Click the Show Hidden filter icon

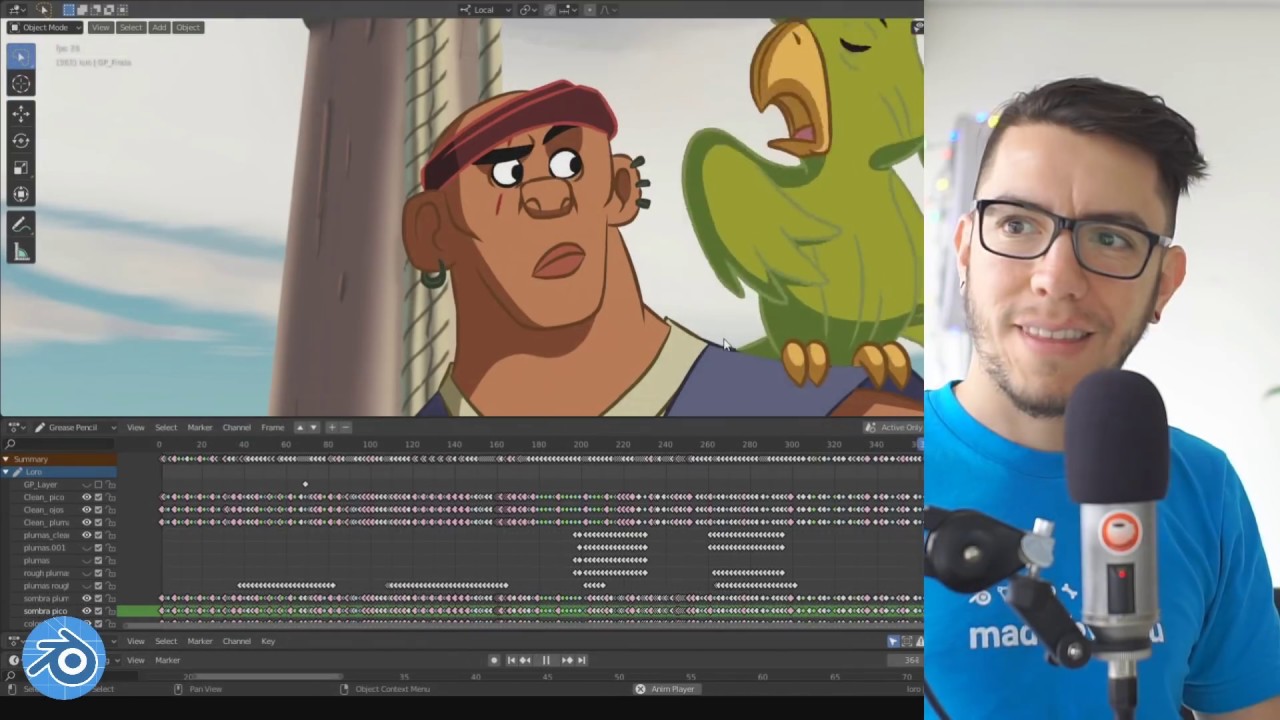(x=906, y=642)
